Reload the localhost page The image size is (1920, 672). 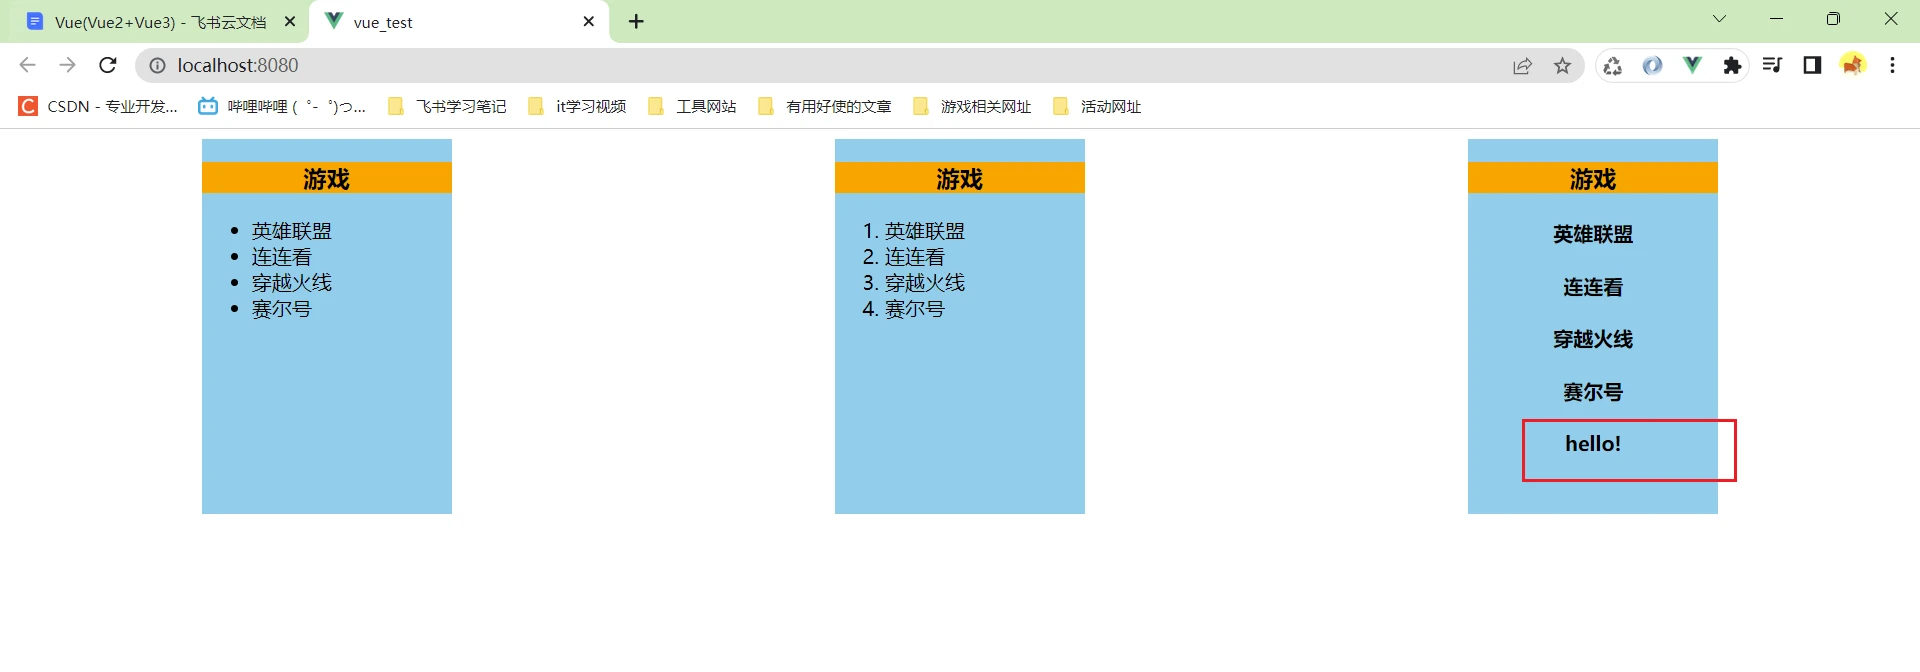[x=108, y=66]
